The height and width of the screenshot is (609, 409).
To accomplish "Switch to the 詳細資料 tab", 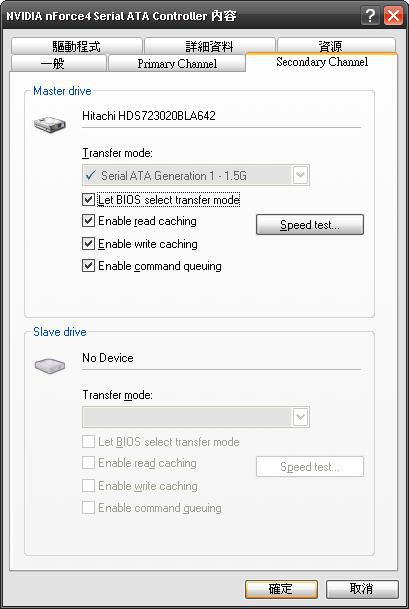I will click(209, 47).
